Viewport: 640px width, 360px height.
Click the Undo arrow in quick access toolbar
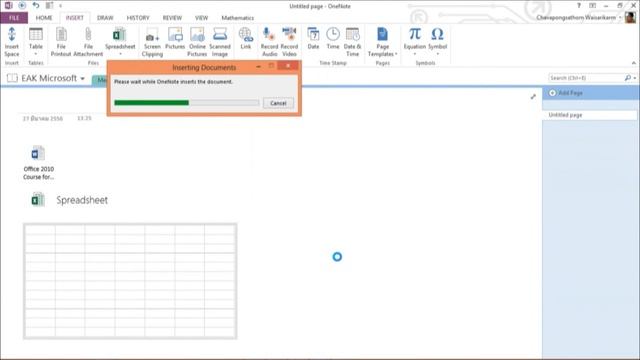[36, 5]
